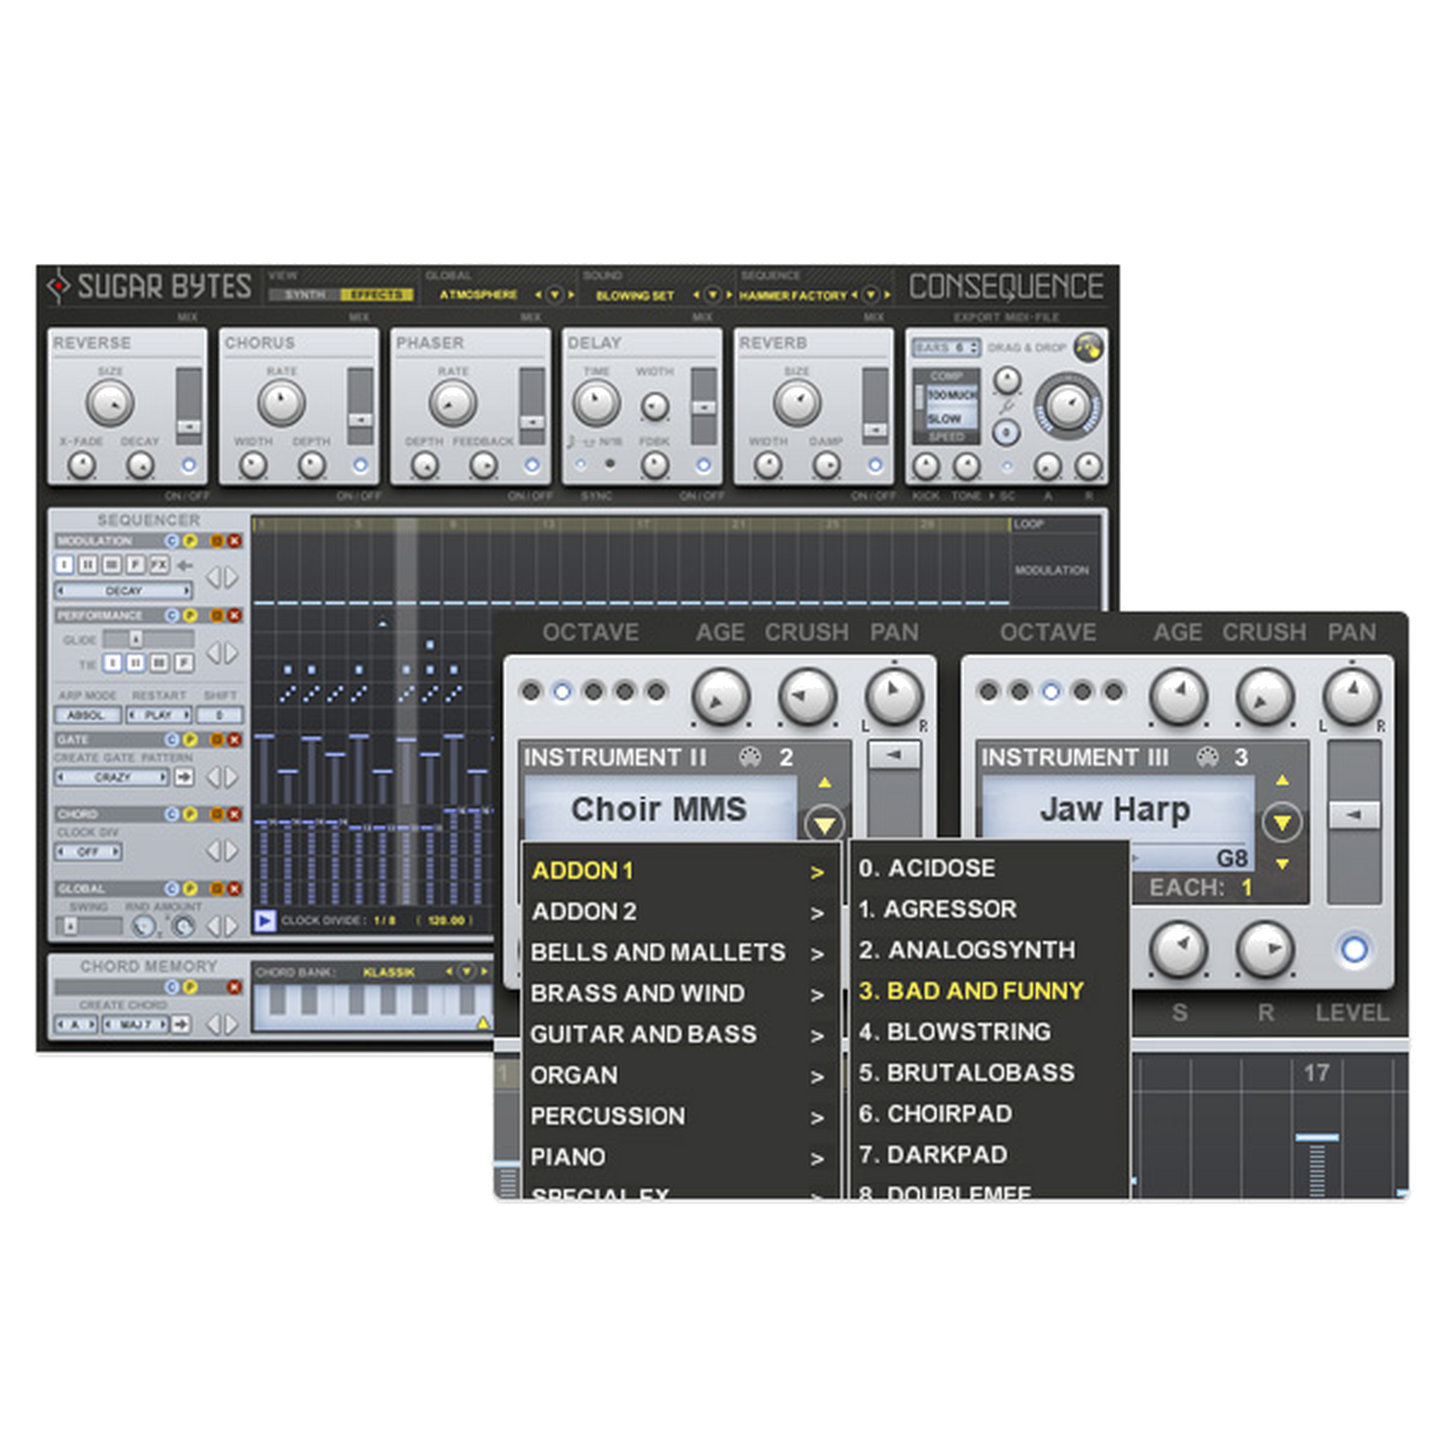The width and height of the screenshot is (1445, 1445).
Task: Open the Chord Bank Klassik dropdown
Action: pos(465,972)
